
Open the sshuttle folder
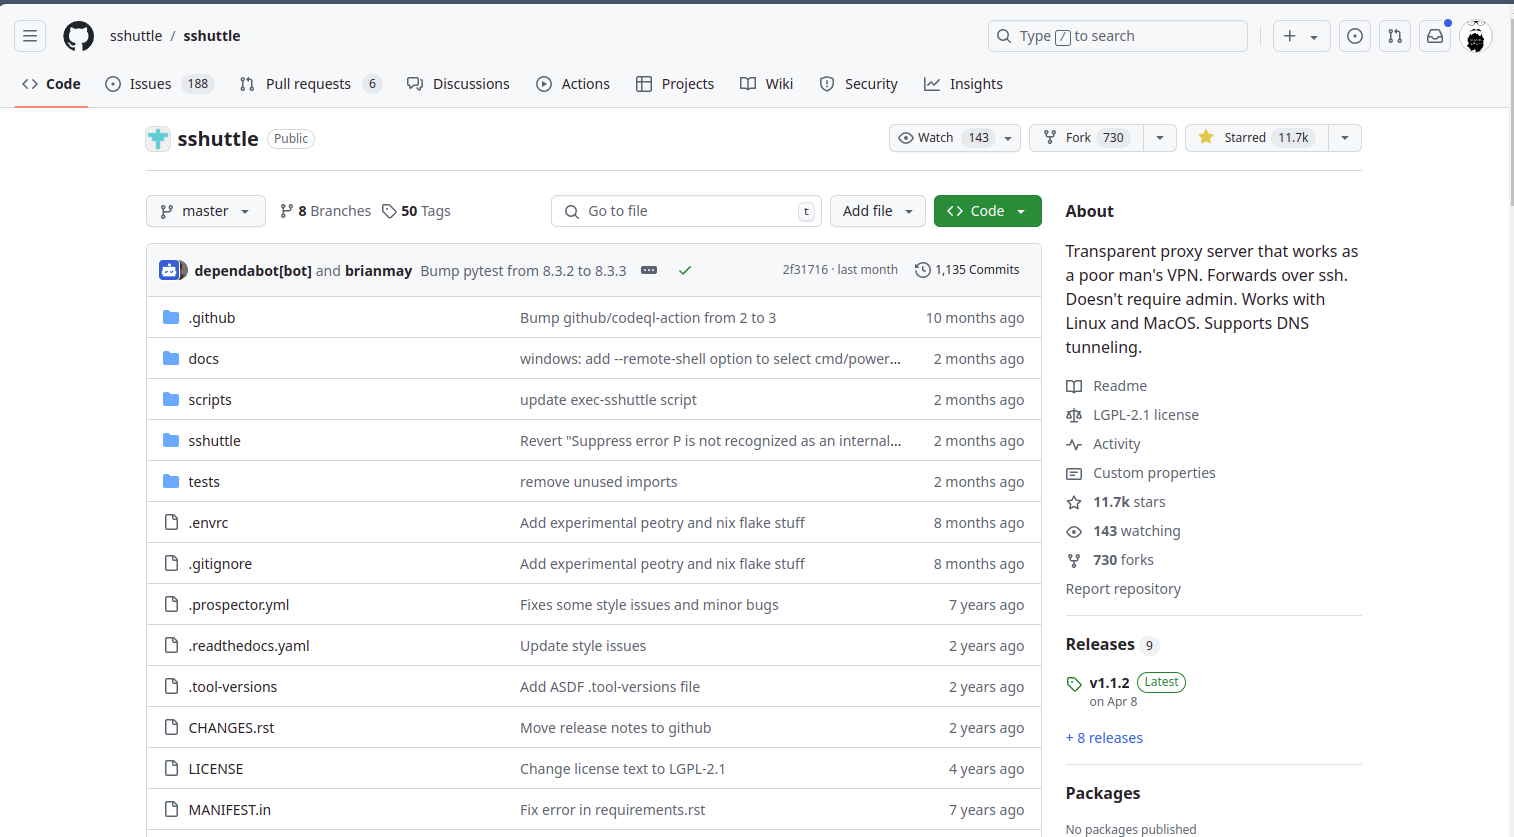point(214,441)
